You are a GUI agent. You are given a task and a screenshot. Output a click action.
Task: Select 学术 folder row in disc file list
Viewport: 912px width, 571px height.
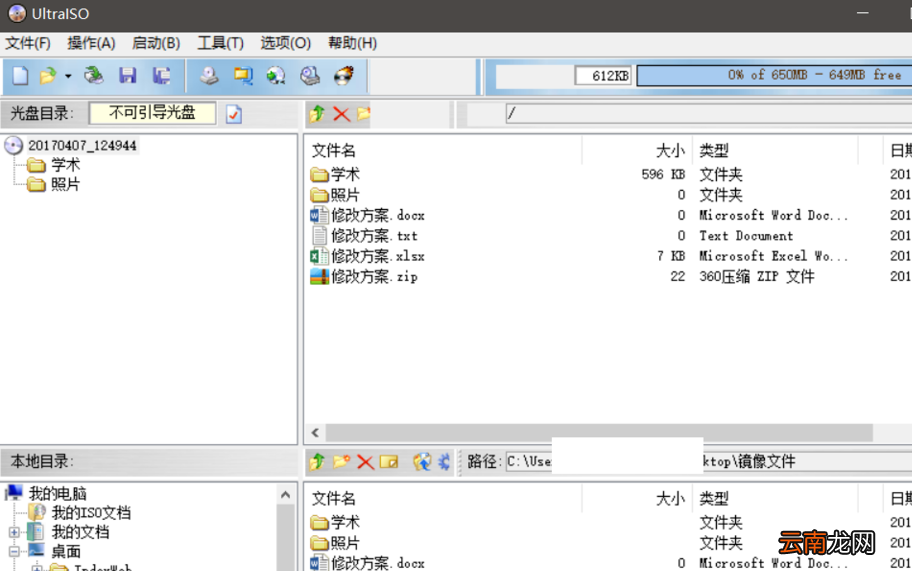tap(345, 174)
